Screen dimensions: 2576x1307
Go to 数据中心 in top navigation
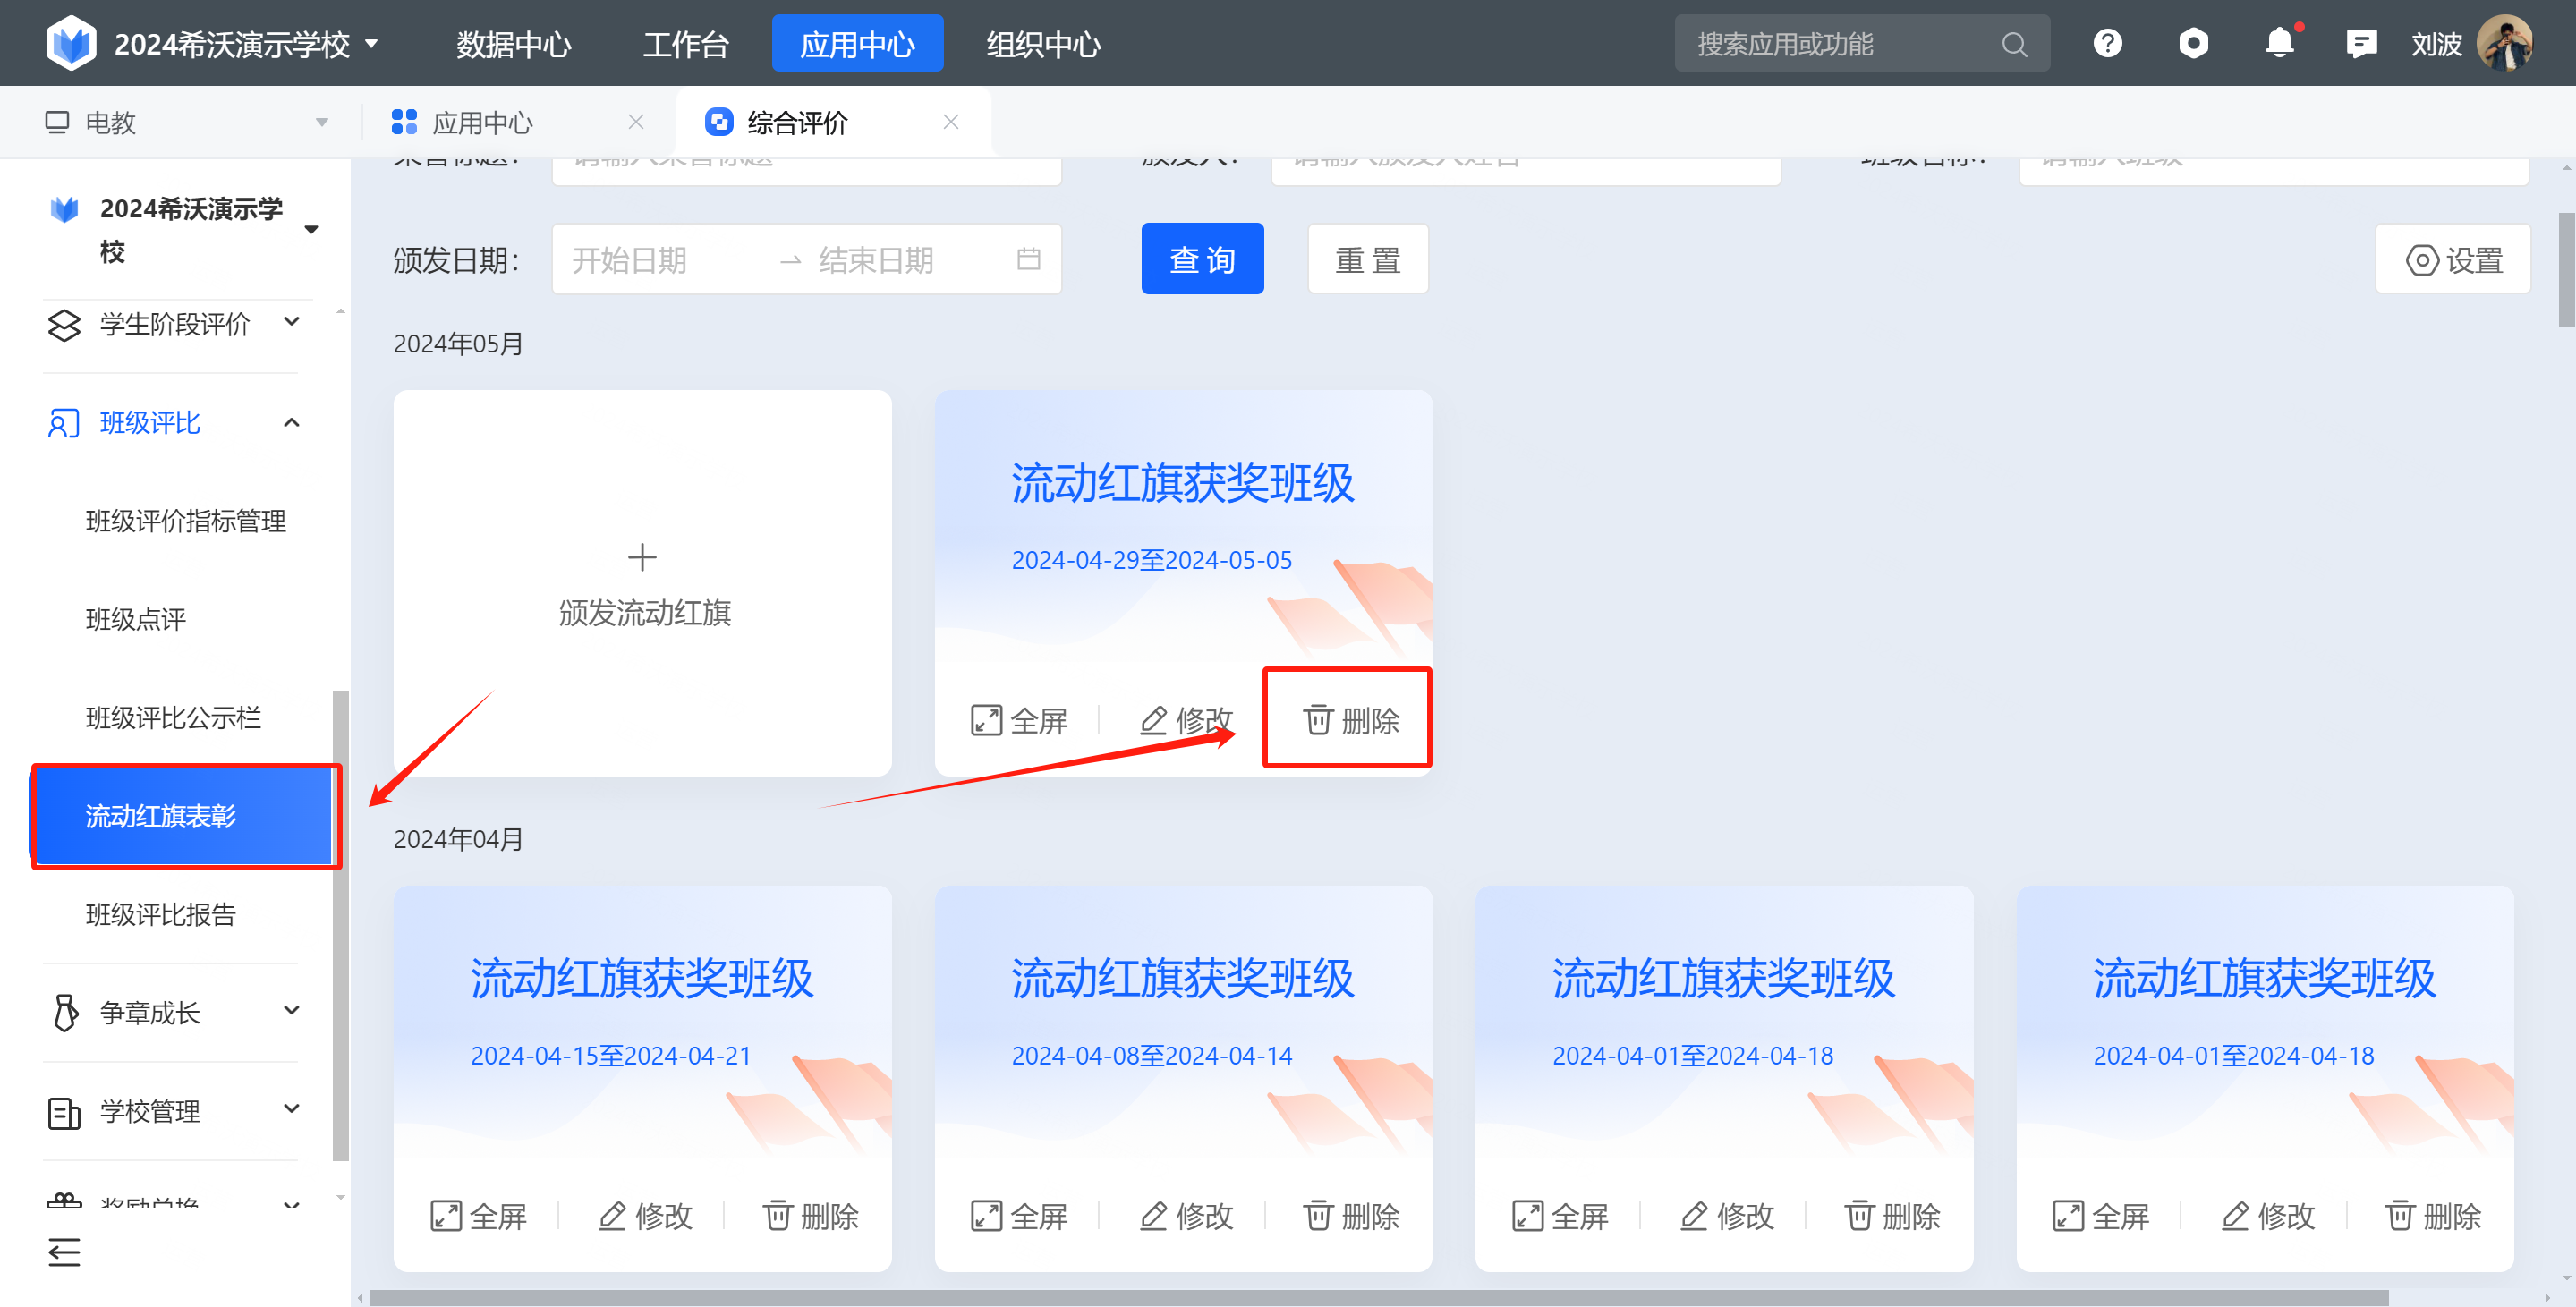click(x=514, y=44)
